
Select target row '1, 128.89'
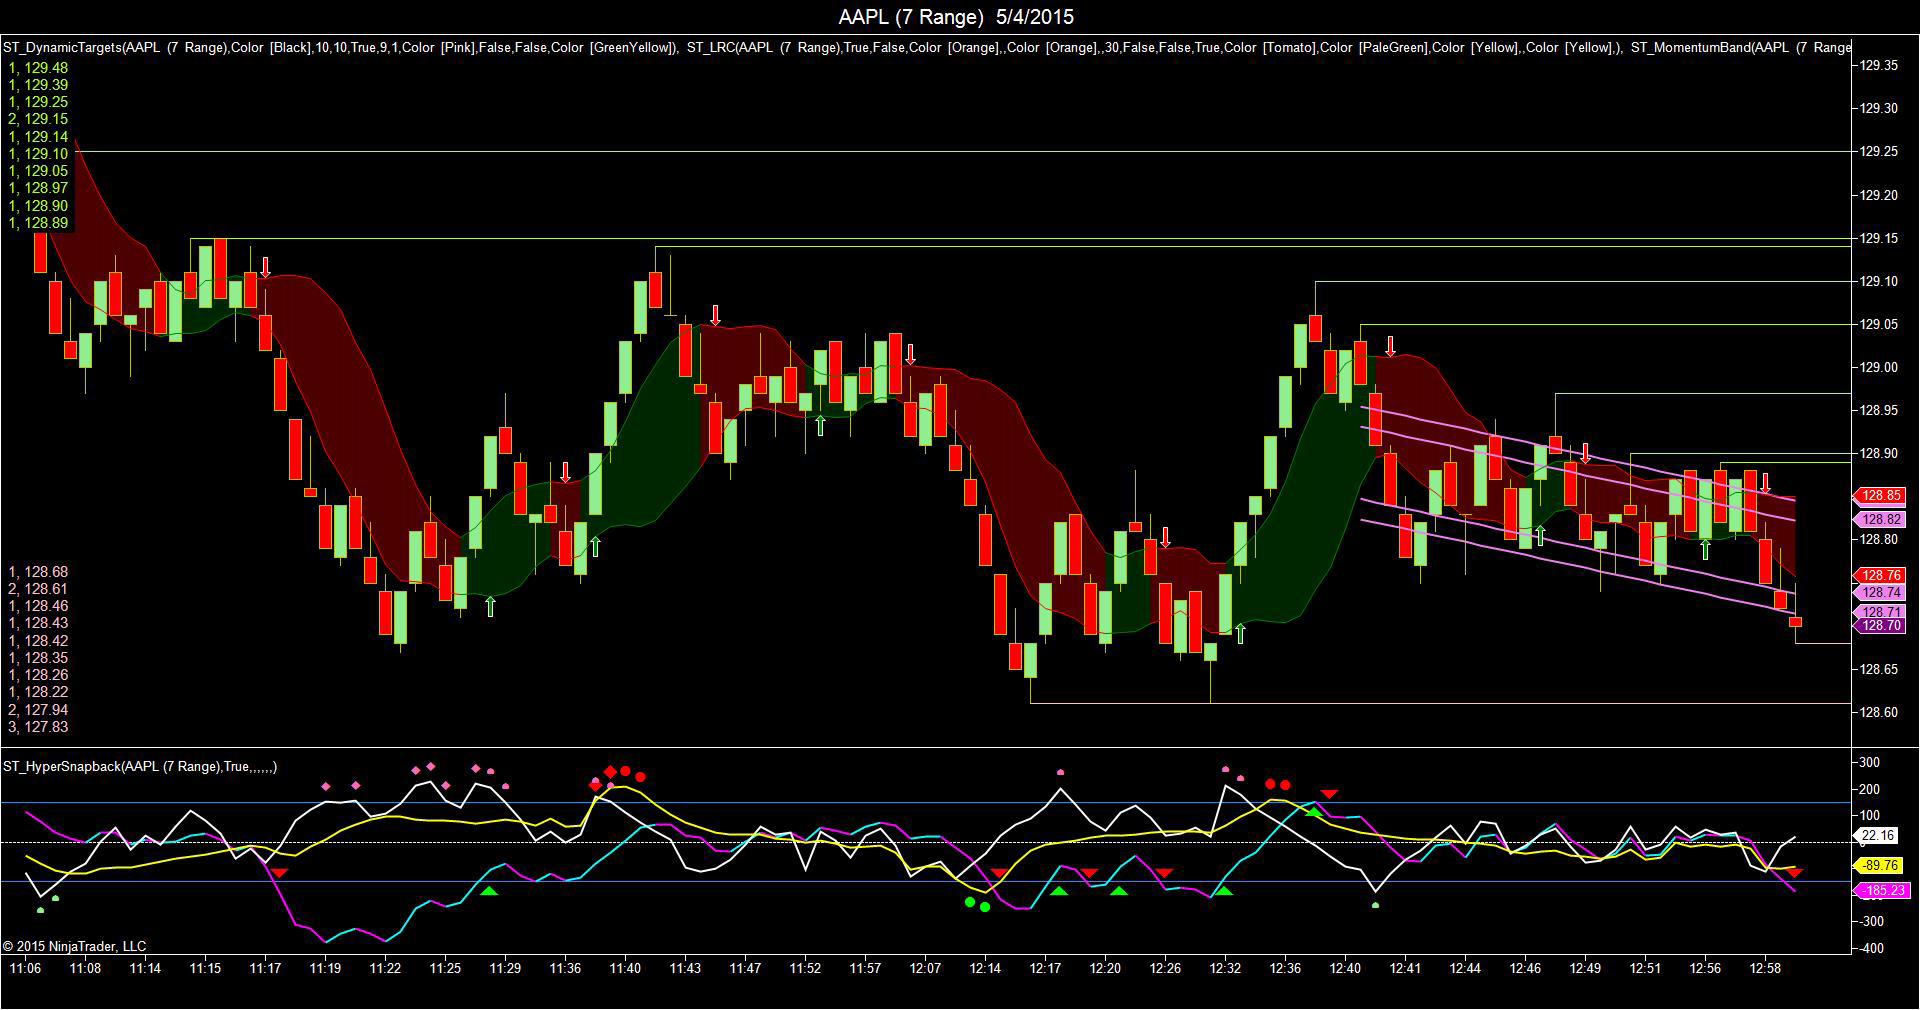point(38,223)
